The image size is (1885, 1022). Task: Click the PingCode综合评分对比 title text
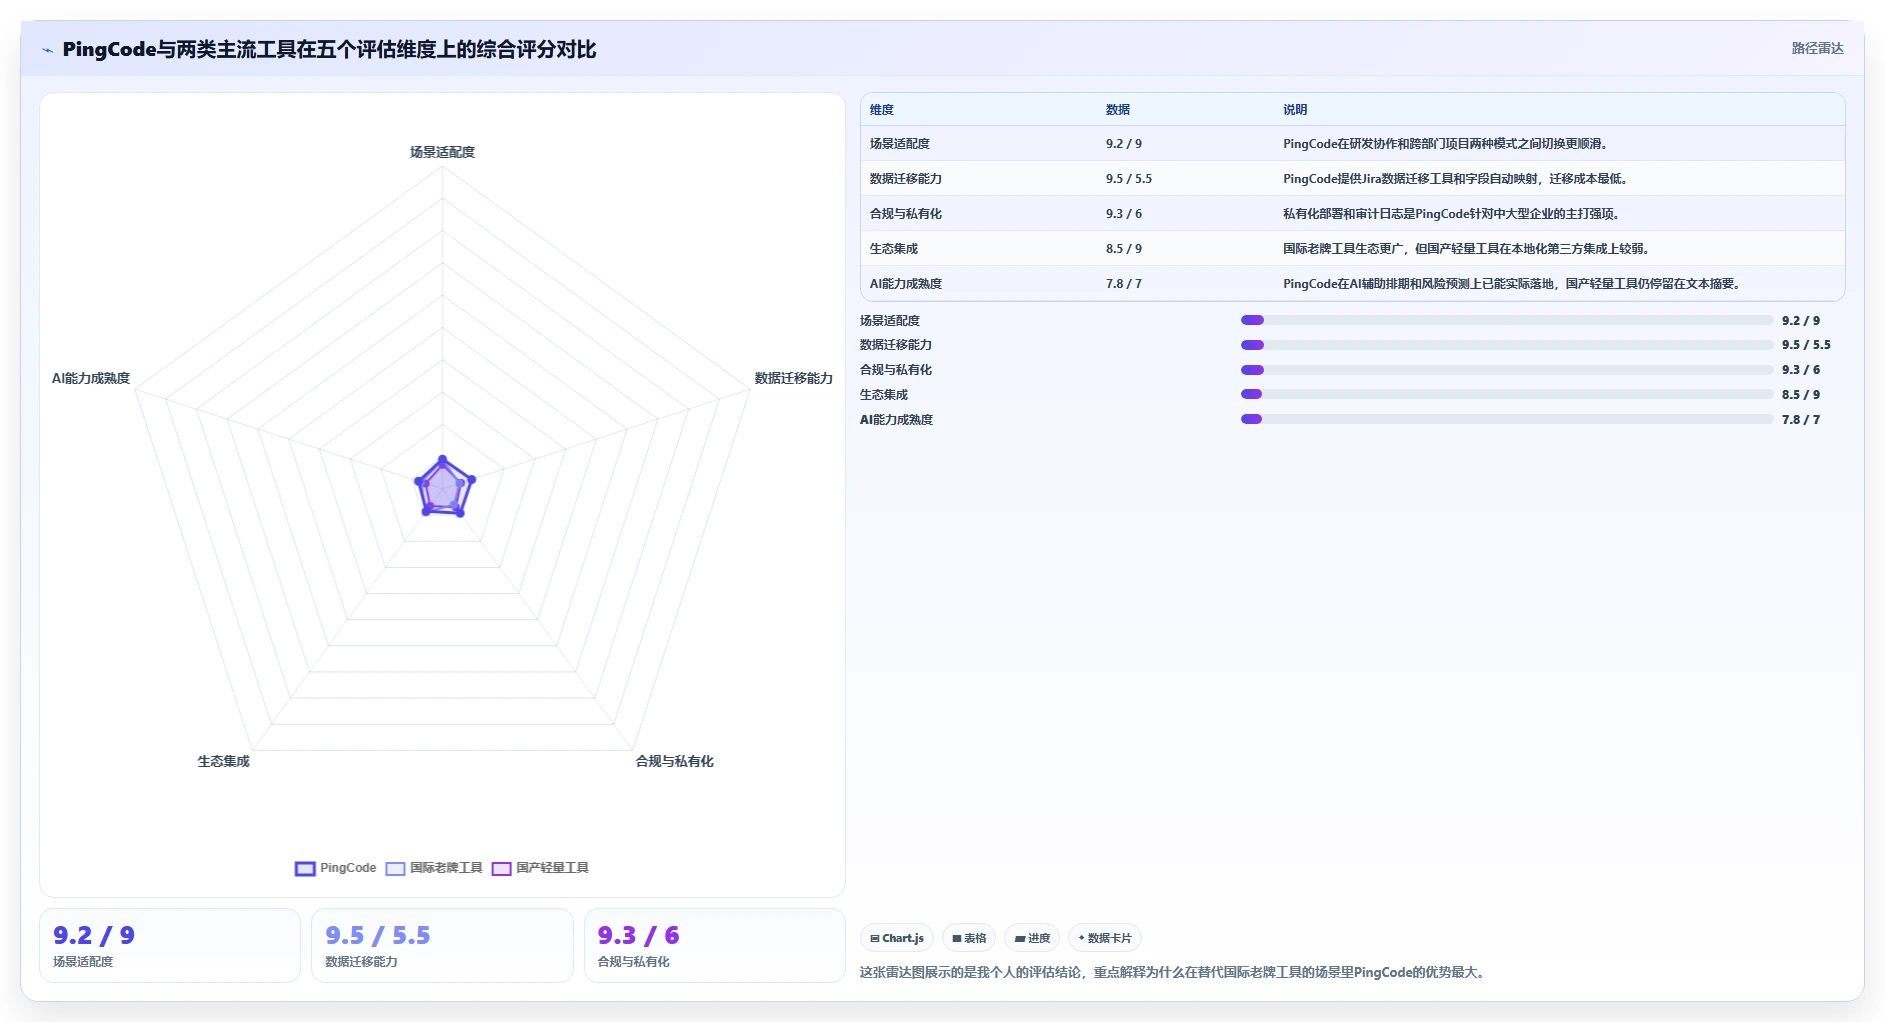(329, 49)
